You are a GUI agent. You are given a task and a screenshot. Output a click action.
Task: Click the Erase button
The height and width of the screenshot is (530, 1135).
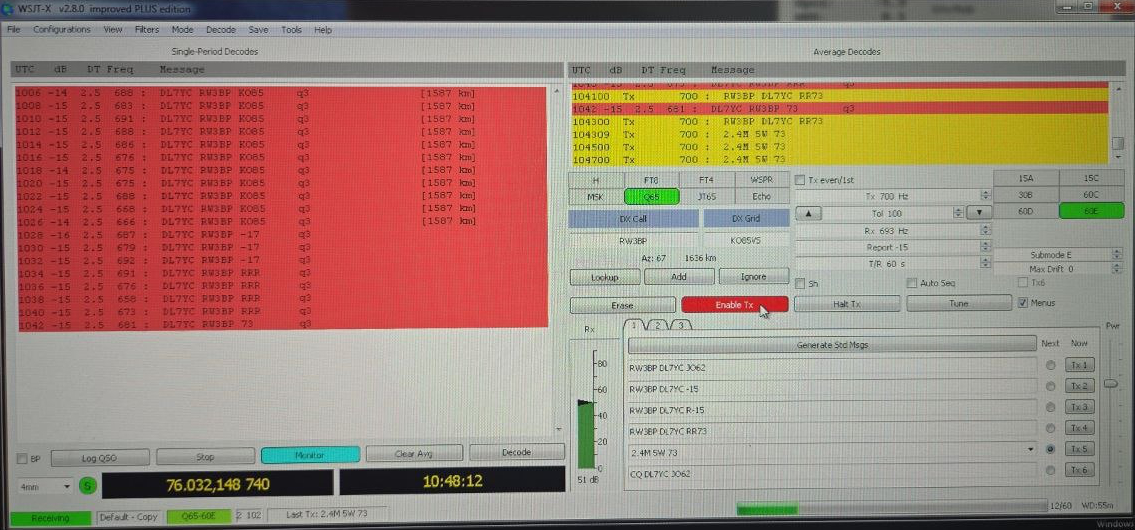pyautogui.click(x=623, y=306)
